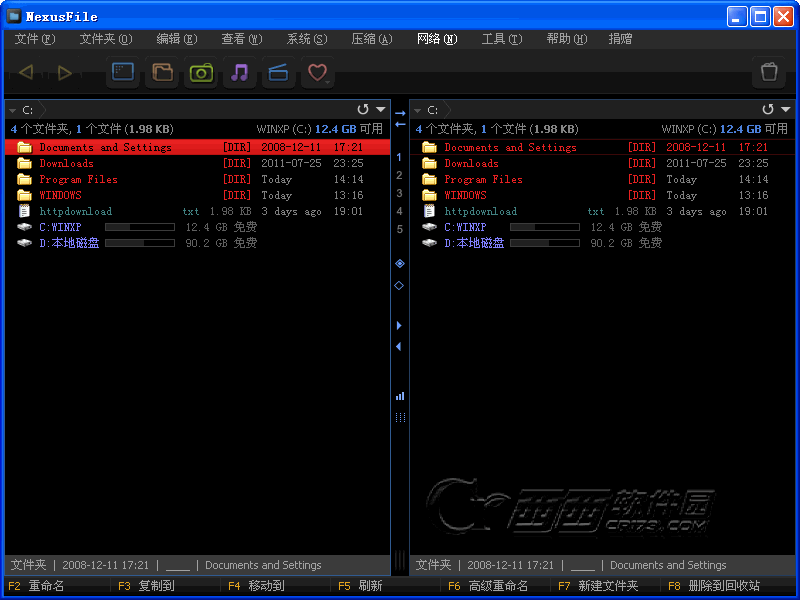Refresh the right panel with the reload icon
Viewport: 800px width, 600px height.
click(x=768, y=109)
